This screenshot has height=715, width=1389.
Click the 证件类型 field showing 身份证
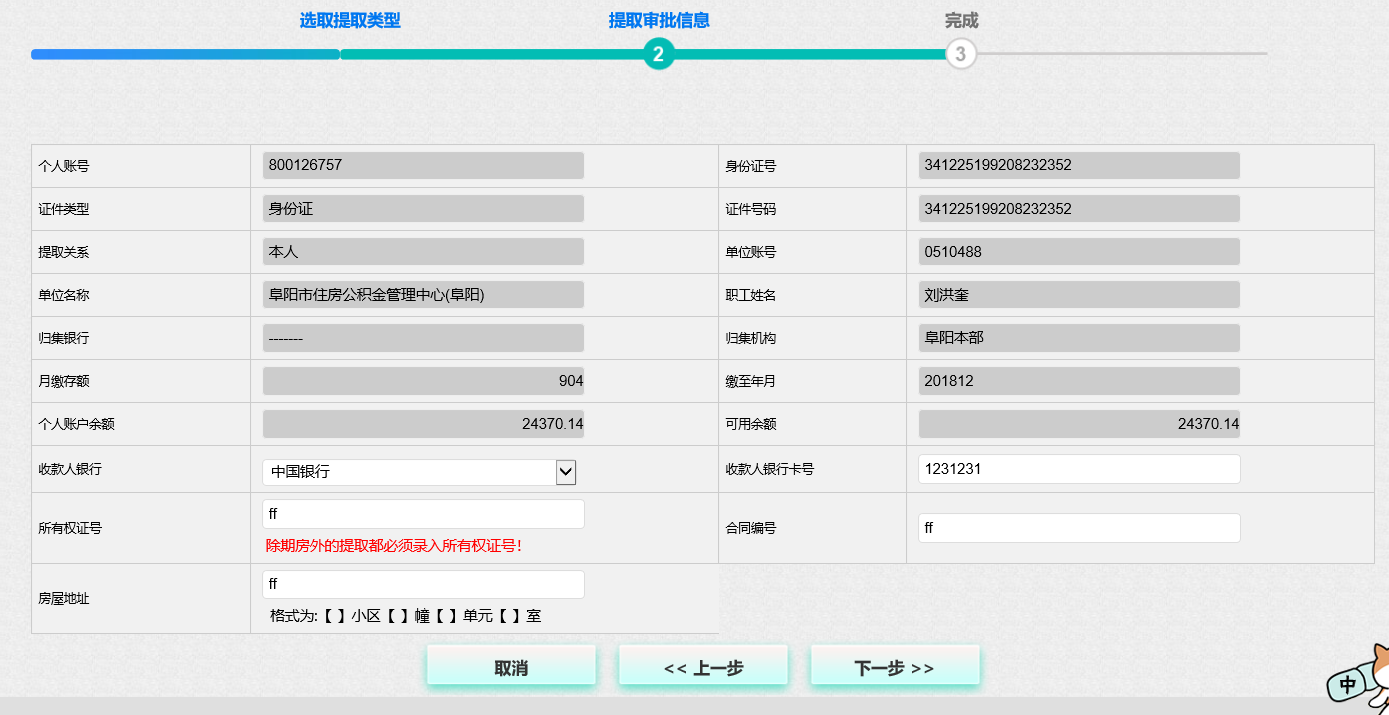coord(423,209)
